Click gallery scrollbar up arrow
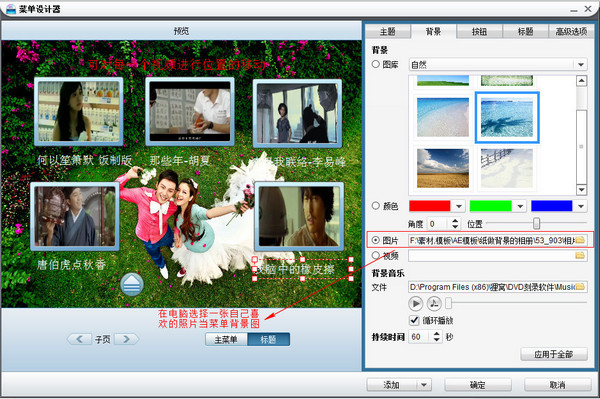Viewport: 600px width, 399px height. 582,81
